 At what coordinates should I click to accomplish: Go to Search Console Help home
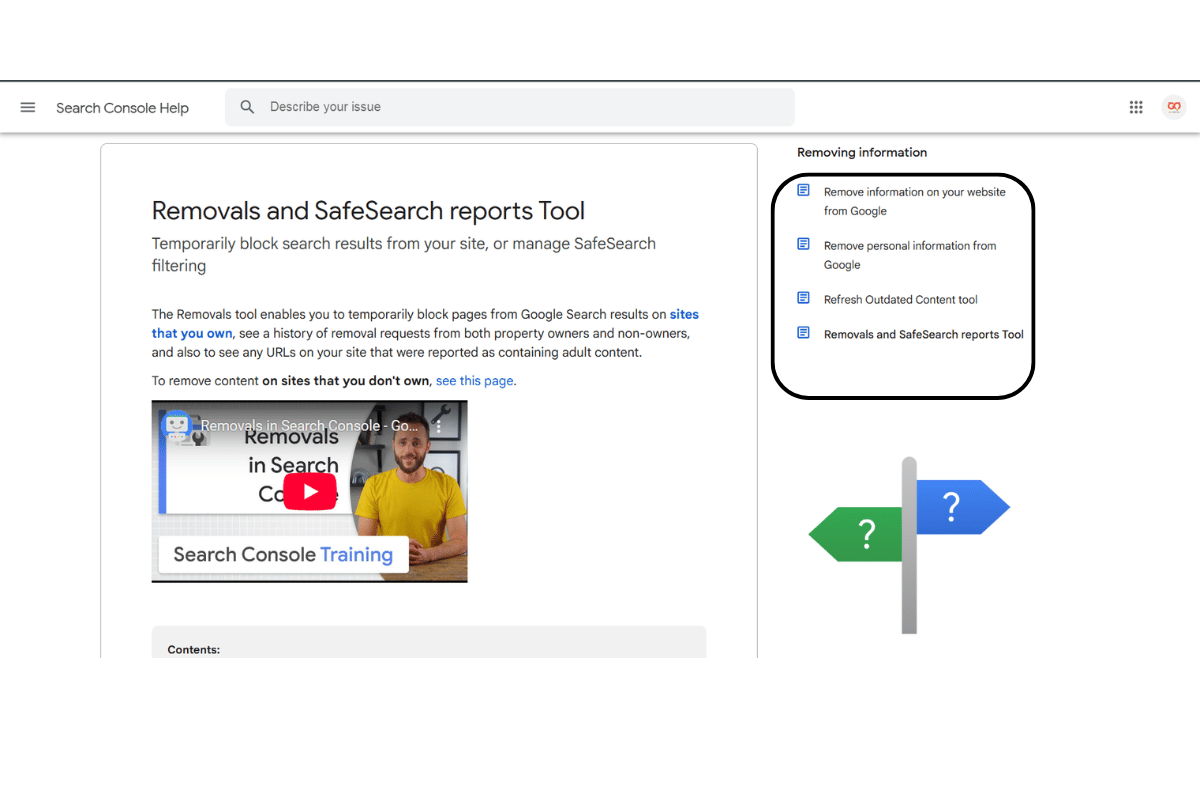pos(122,108)
